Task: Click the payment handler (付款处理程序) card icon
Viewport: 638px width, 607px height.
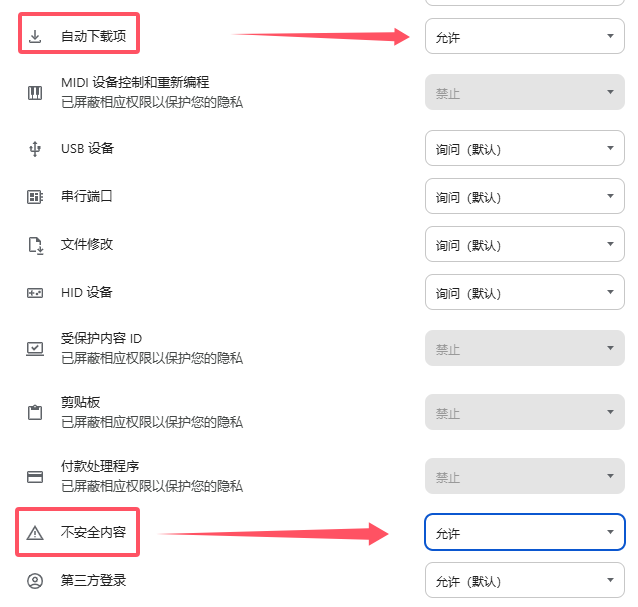Action: click(35, 477)
